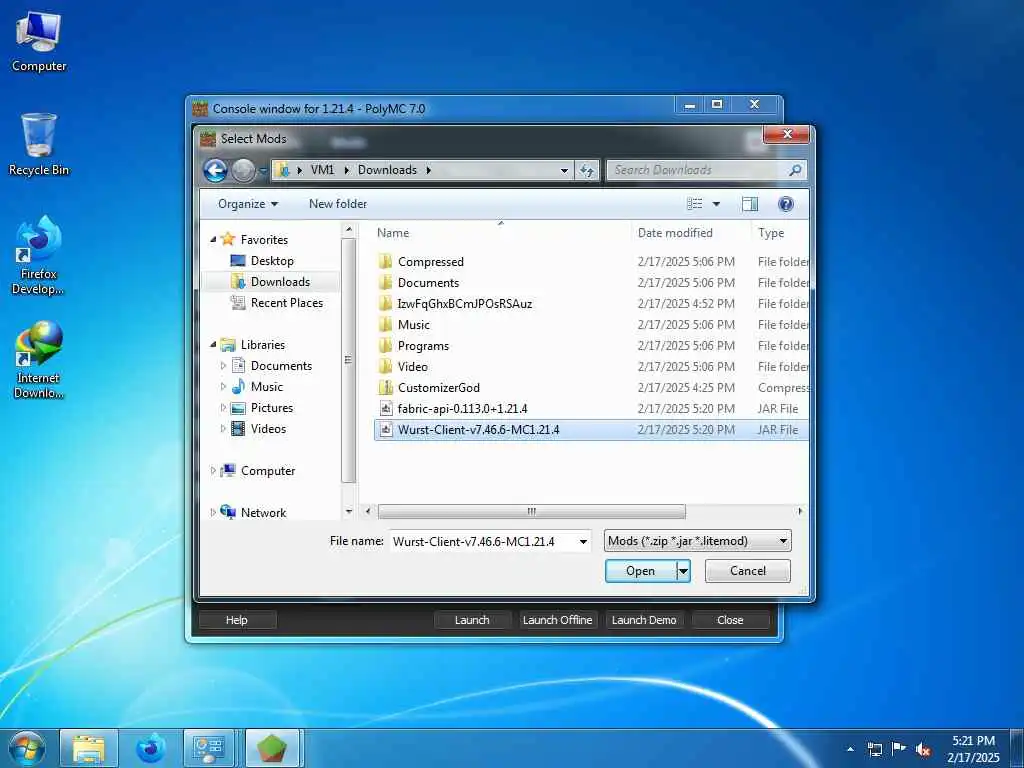1024x768 pixels.
Task: Open File Explorer from the taskbar
Action: tap(89, 748)
